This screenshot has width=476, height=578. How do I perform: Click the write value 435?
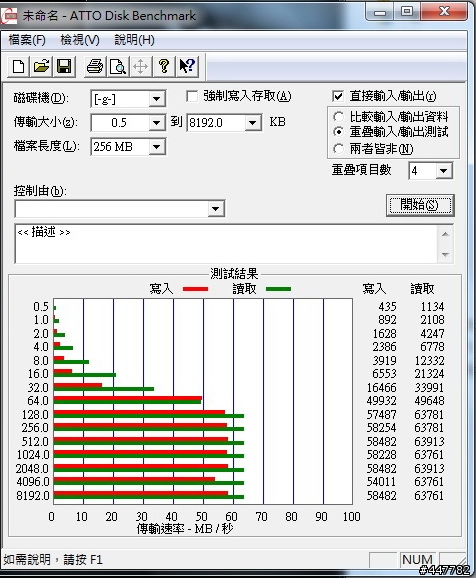tap(387, 307)
